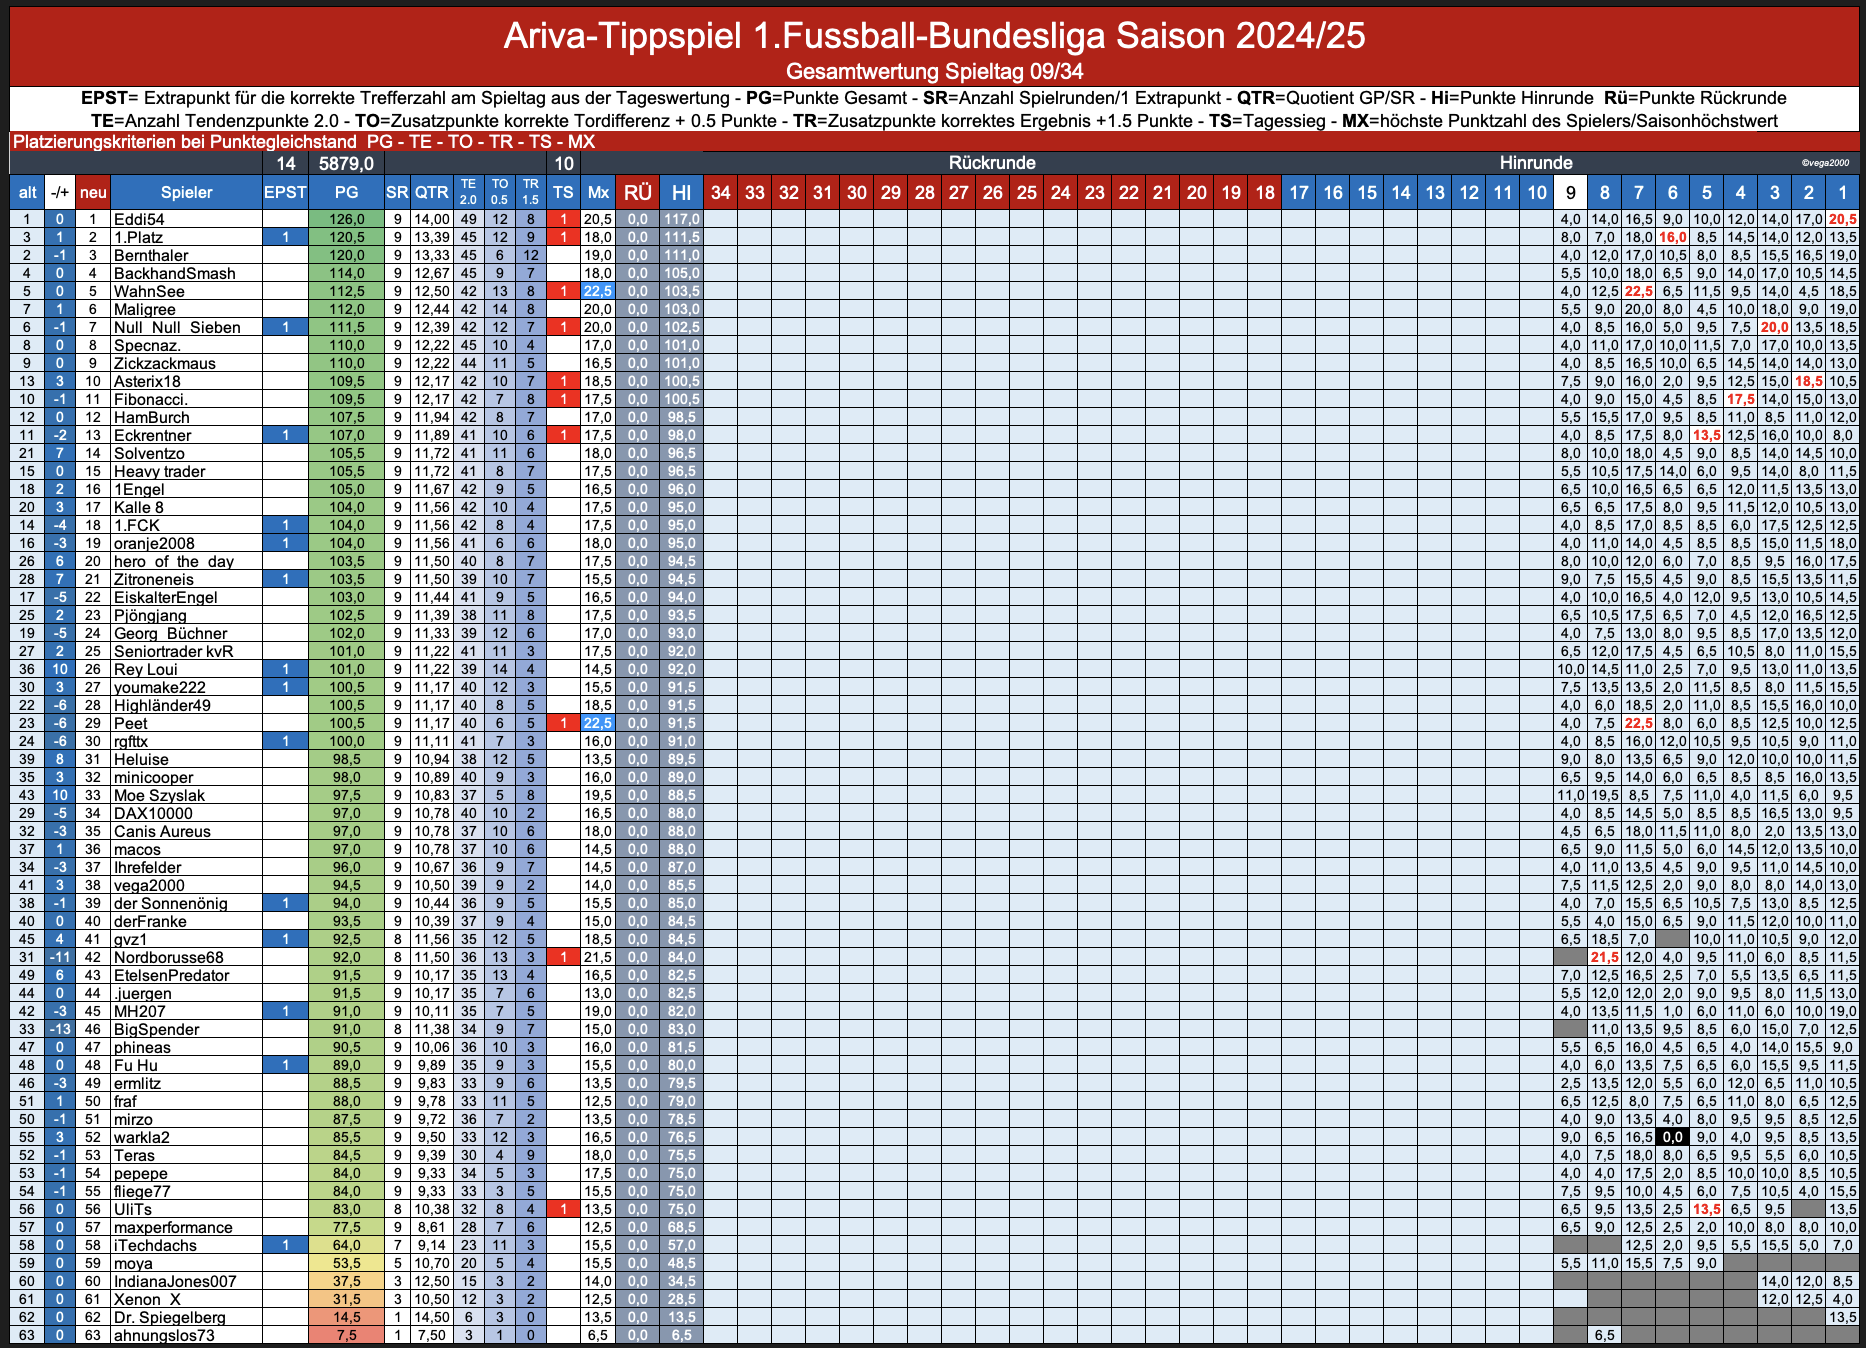The height and width of the screenshot is (1348, 1866).
Task: Select the subtitle Gesamtwertung Spieltag 09/34
Action: tap(934, 72)
